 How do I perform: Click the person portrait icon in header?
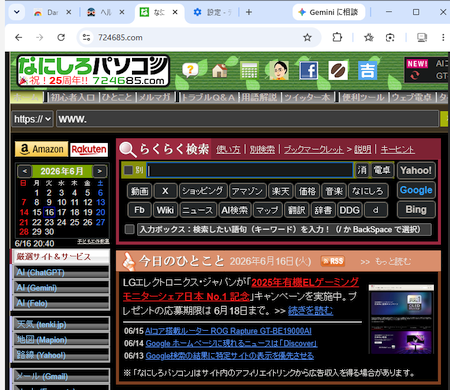coord(279,70)
